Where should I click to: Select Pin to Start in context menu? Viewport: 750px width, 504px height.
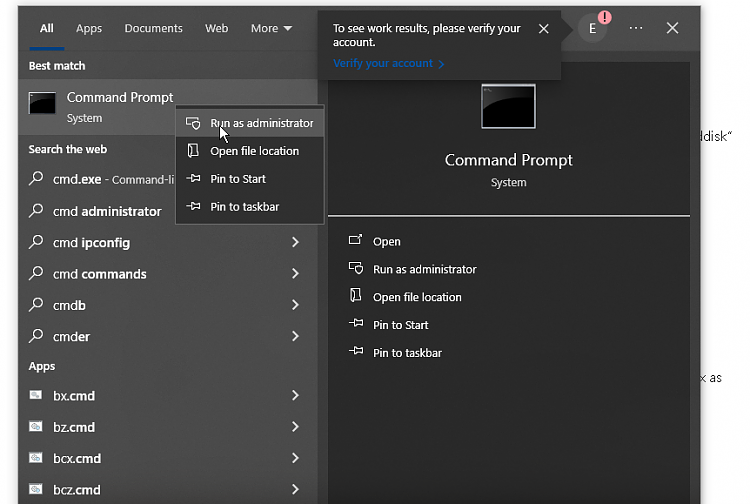250,179
